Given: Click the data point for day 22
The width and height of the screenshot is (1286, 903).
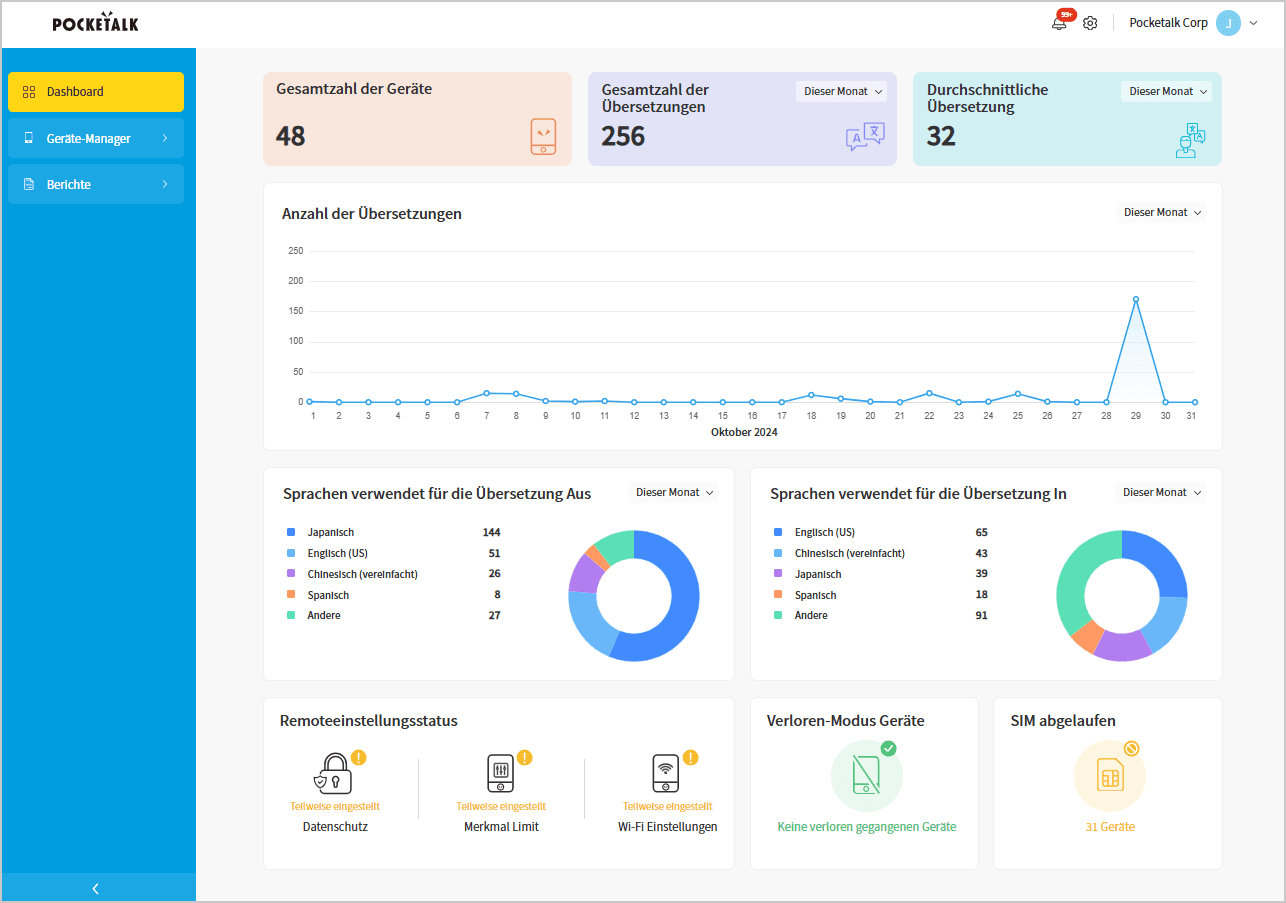Looking at the screenshot, I should pyautogui.click(x=929, y=393).
